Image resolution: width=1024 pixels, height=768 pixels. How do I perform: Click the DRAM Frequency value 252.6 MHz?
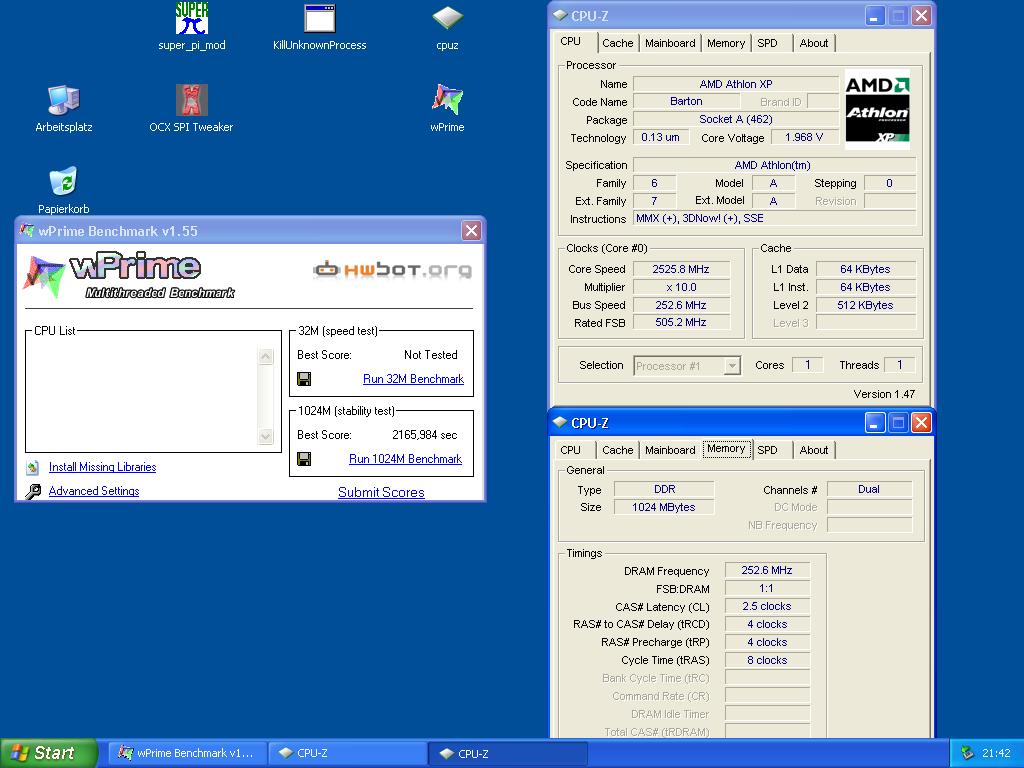(x=767, y=570)
